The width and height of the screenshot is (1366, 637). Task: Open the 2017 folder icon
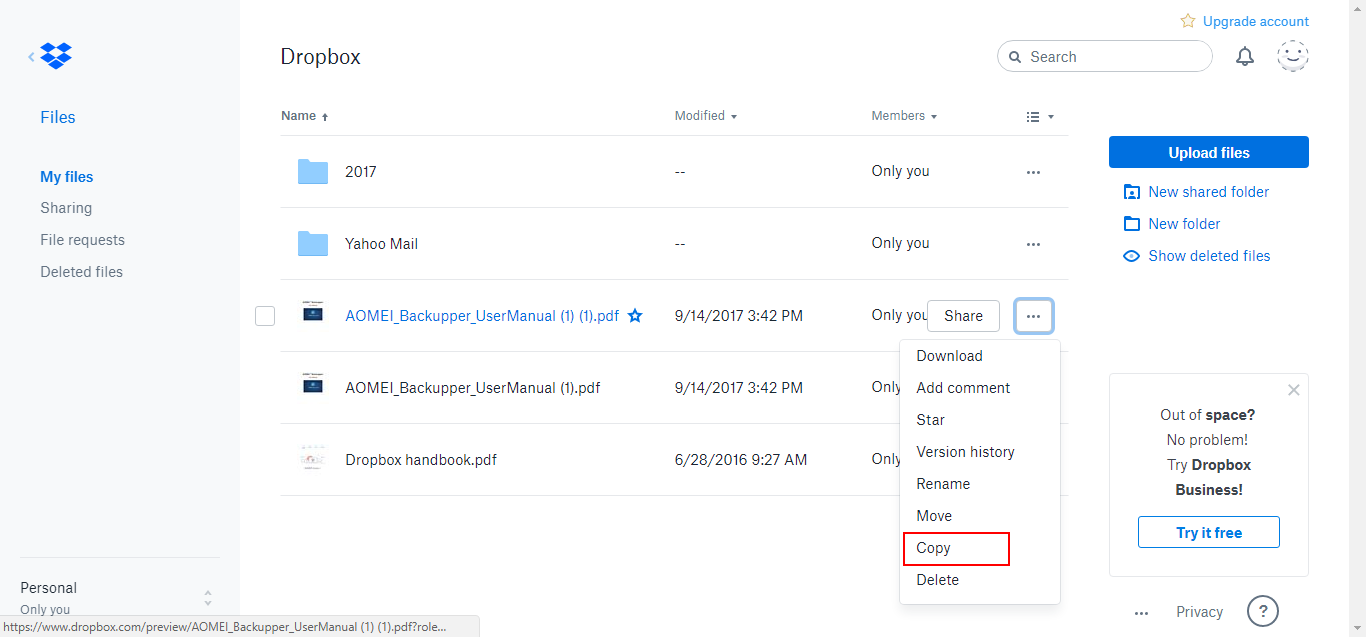coord(313,172)
